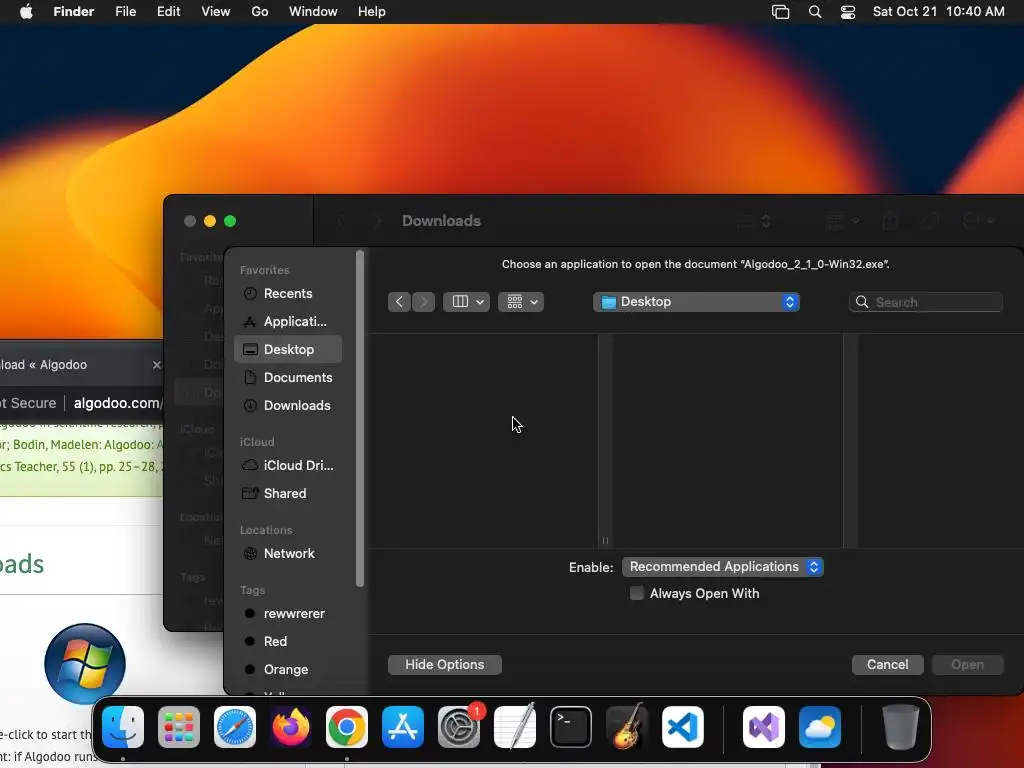
Task: Launch Safari from the Dock
Action: (x=234, y=727)
